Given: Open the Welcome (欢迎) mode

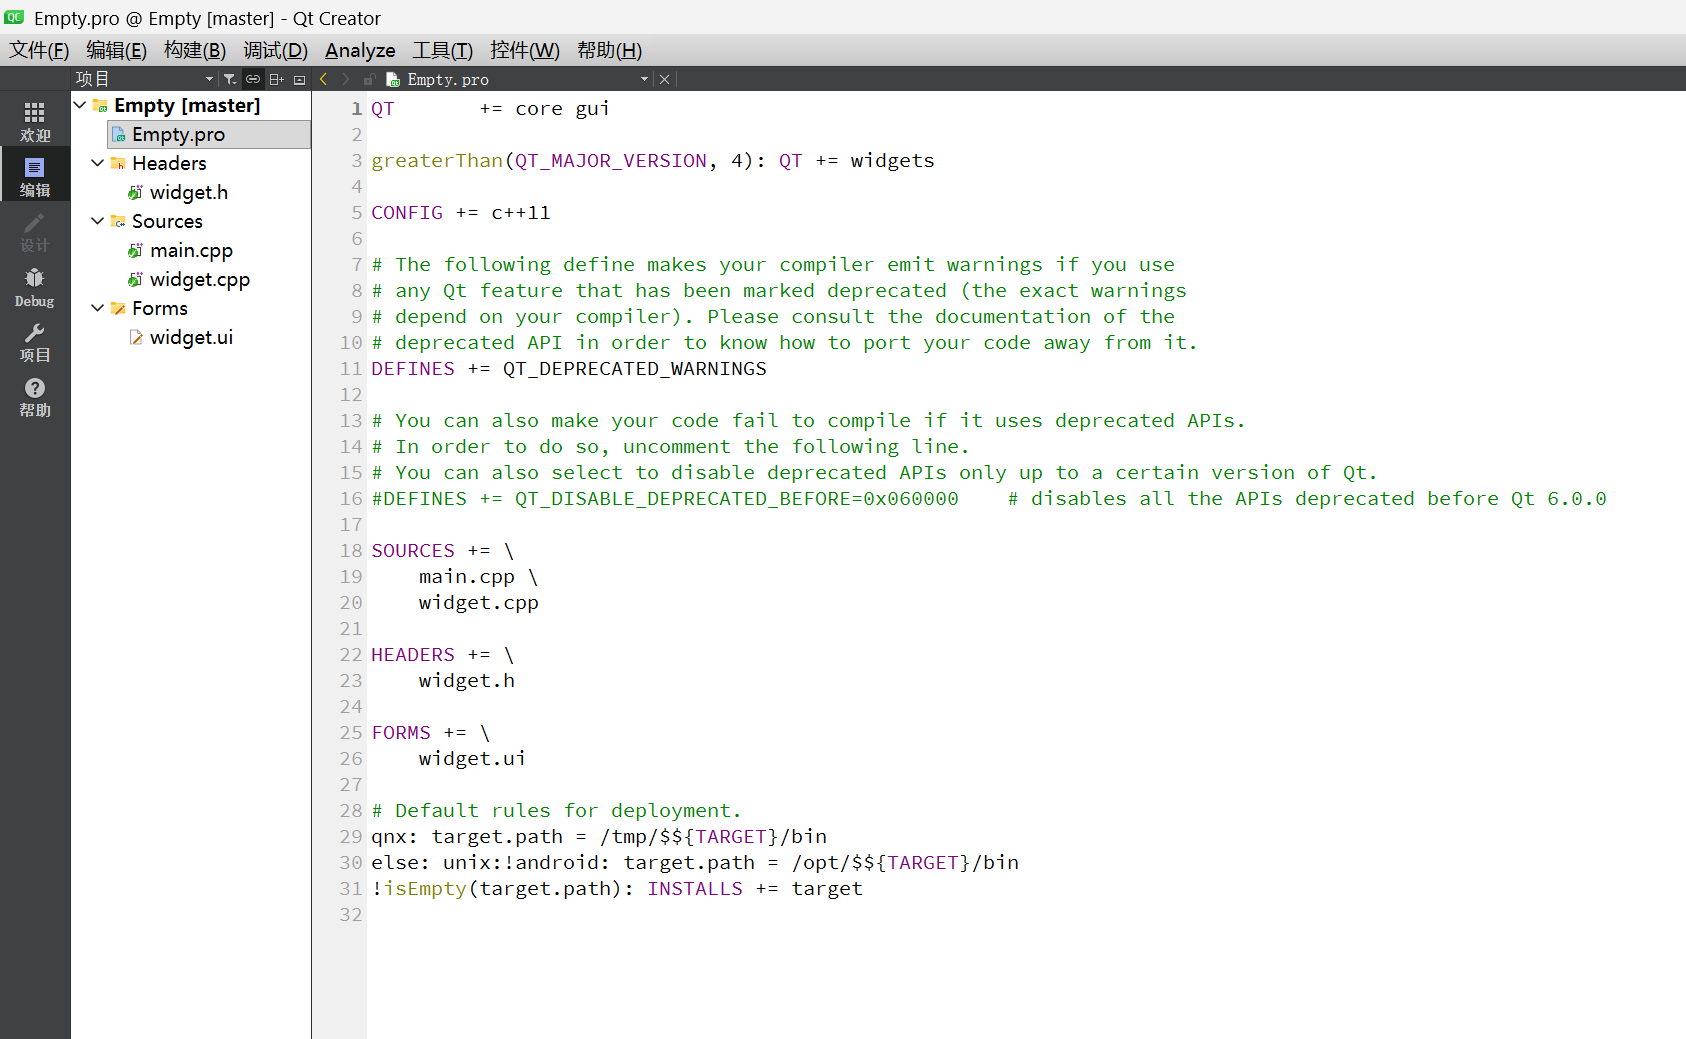Looking at the screenshot, I should point(35,121).
